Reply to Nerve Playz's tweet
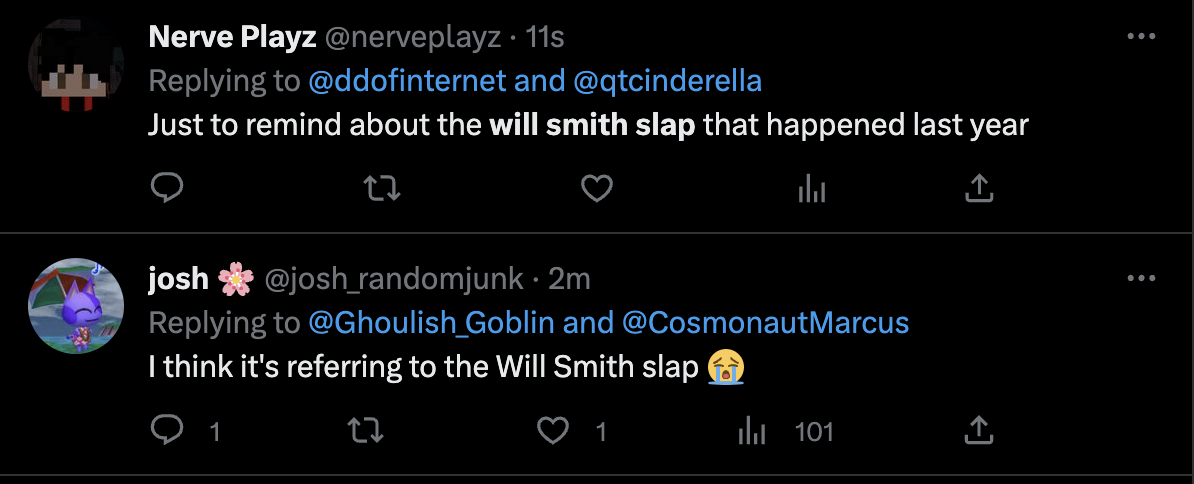1194x484 pixels. pyautogui.click(x=166, y=188)
